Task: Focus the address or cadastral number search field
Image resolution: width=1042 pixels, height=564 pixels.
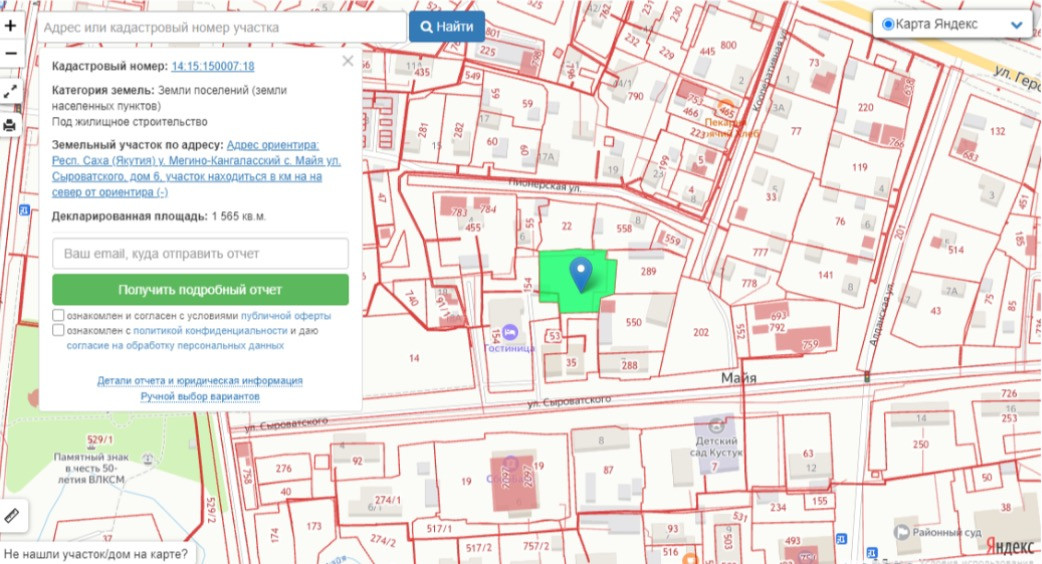Action: (222, 27)
